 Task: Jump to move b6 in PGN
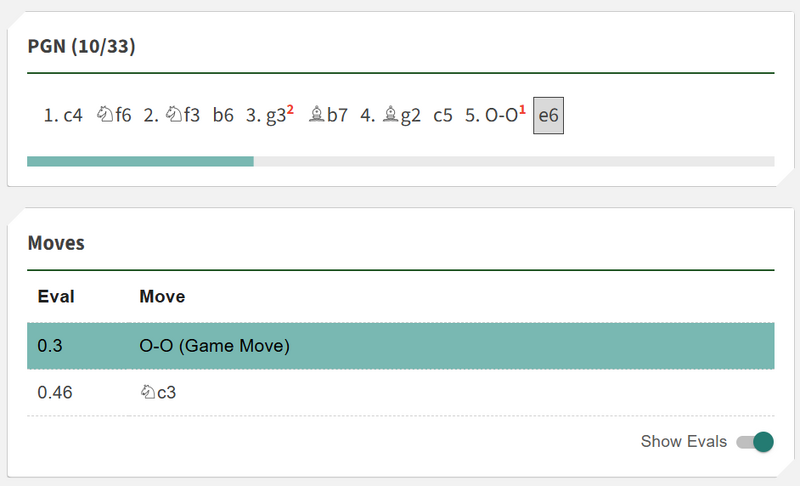point(223,115)
